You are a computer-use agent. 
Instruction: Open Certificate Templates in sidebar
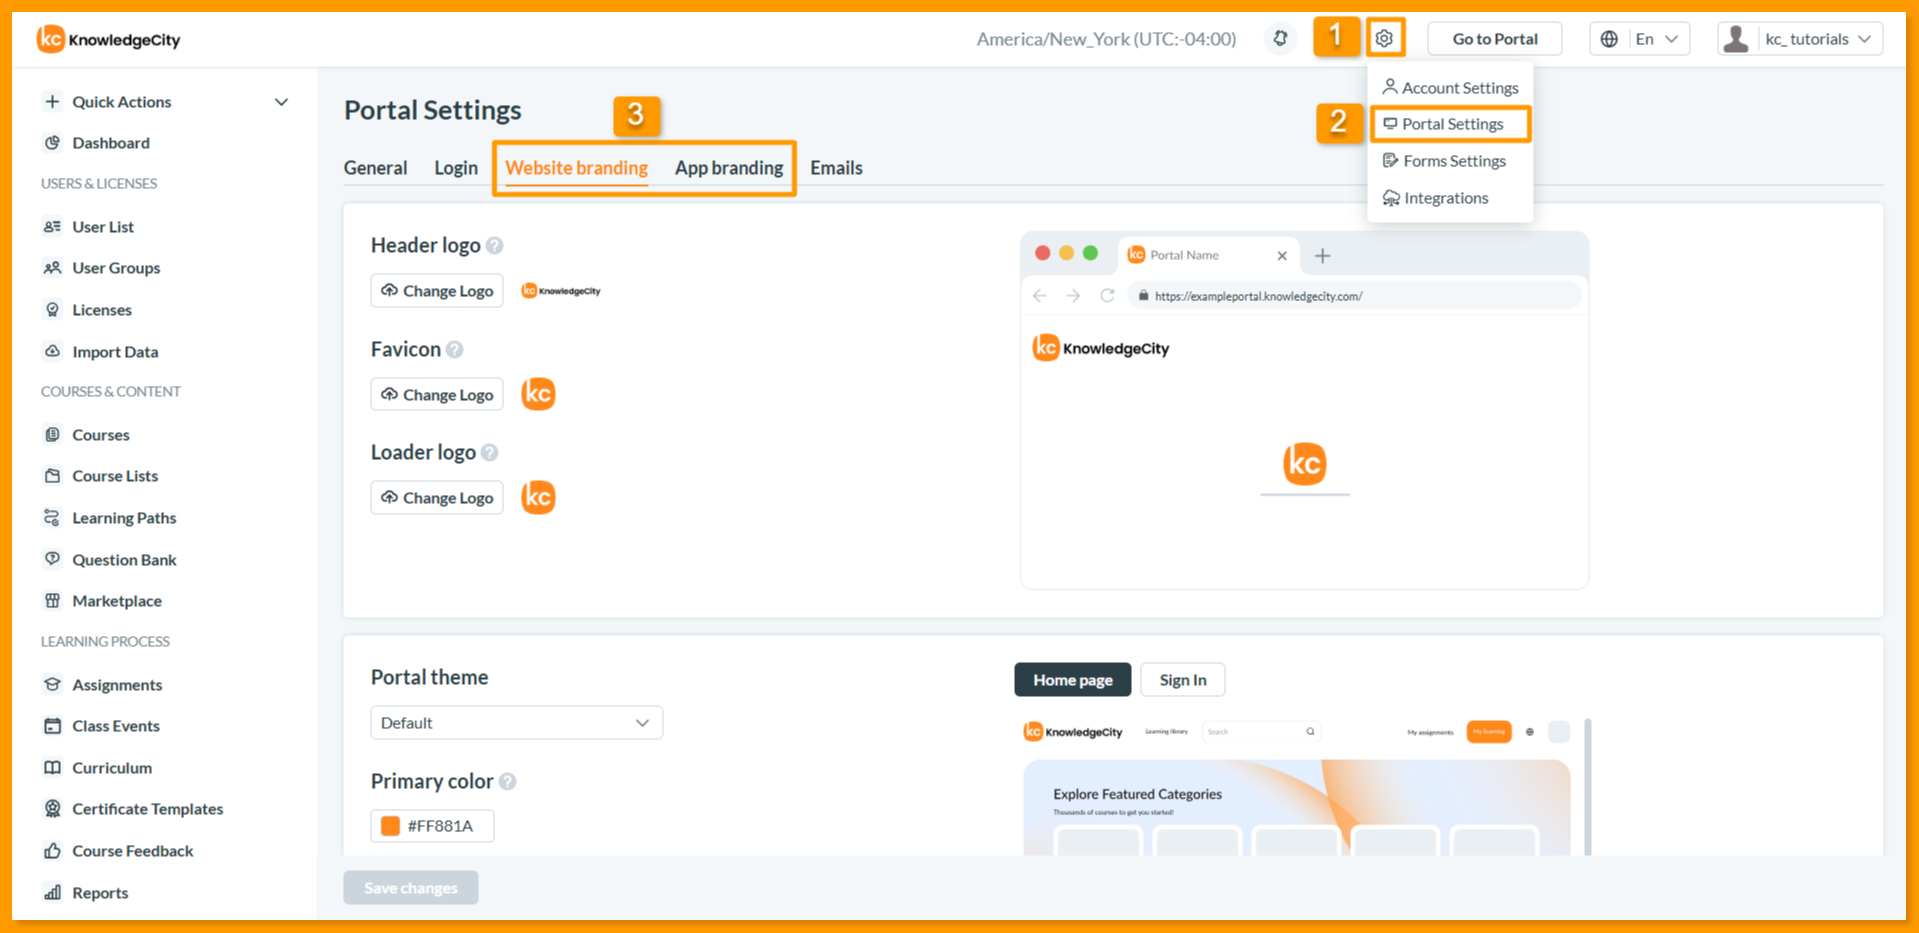coord(147,809)
